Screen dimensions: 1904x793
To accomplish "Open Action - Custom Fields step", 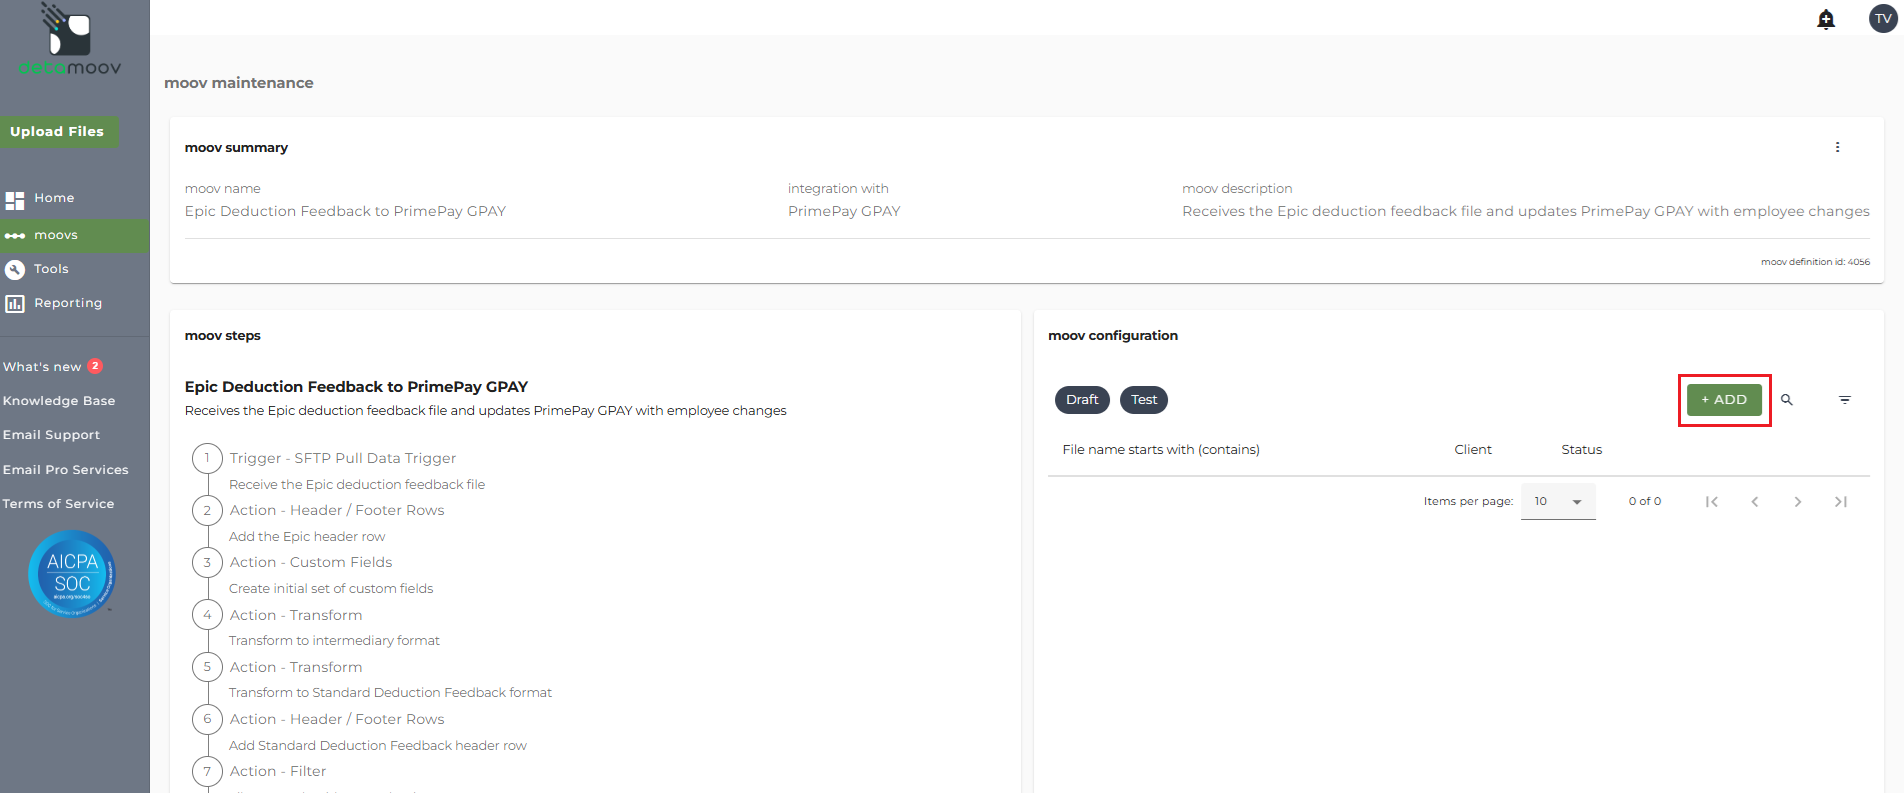I will pyautogui.click(x=311, y=562).
